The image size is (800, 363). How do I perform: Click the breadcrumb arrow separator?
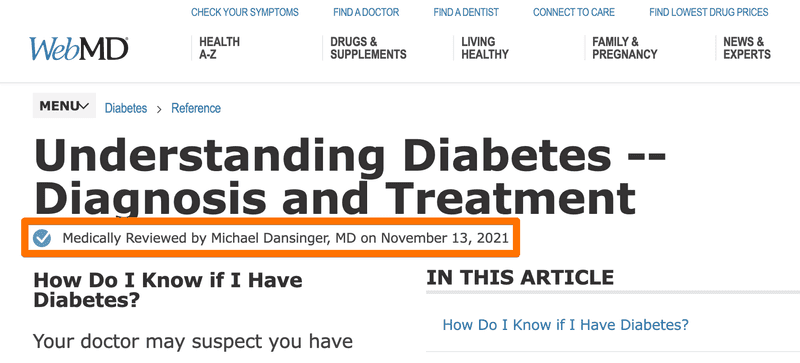(159, 109)
